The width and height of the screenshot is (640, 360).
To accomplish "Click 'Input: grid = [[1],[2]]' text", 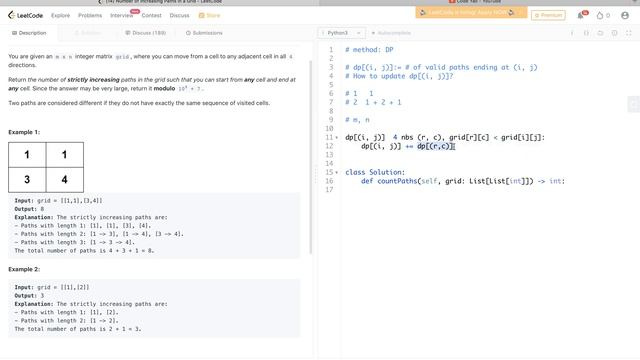I will (x=51, y=287).
